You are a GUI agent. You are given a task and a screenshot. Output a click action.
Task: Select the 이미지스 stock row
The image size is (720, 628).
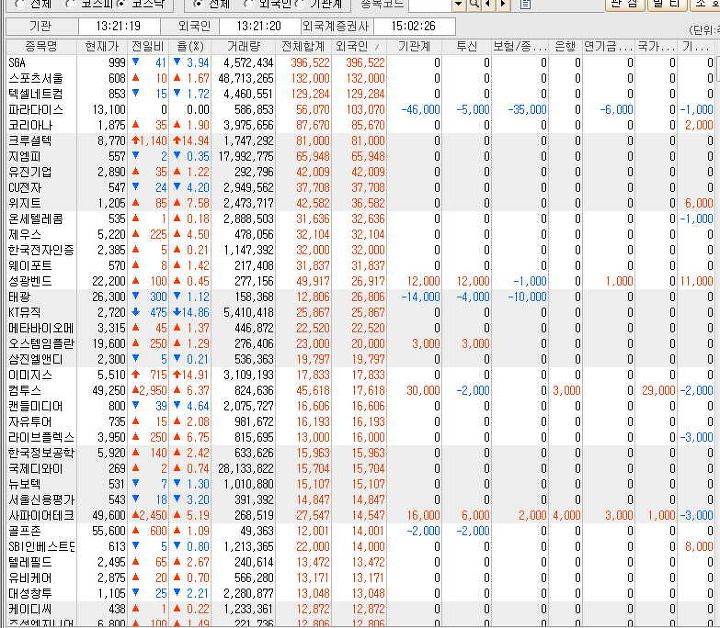pos(360,375)
